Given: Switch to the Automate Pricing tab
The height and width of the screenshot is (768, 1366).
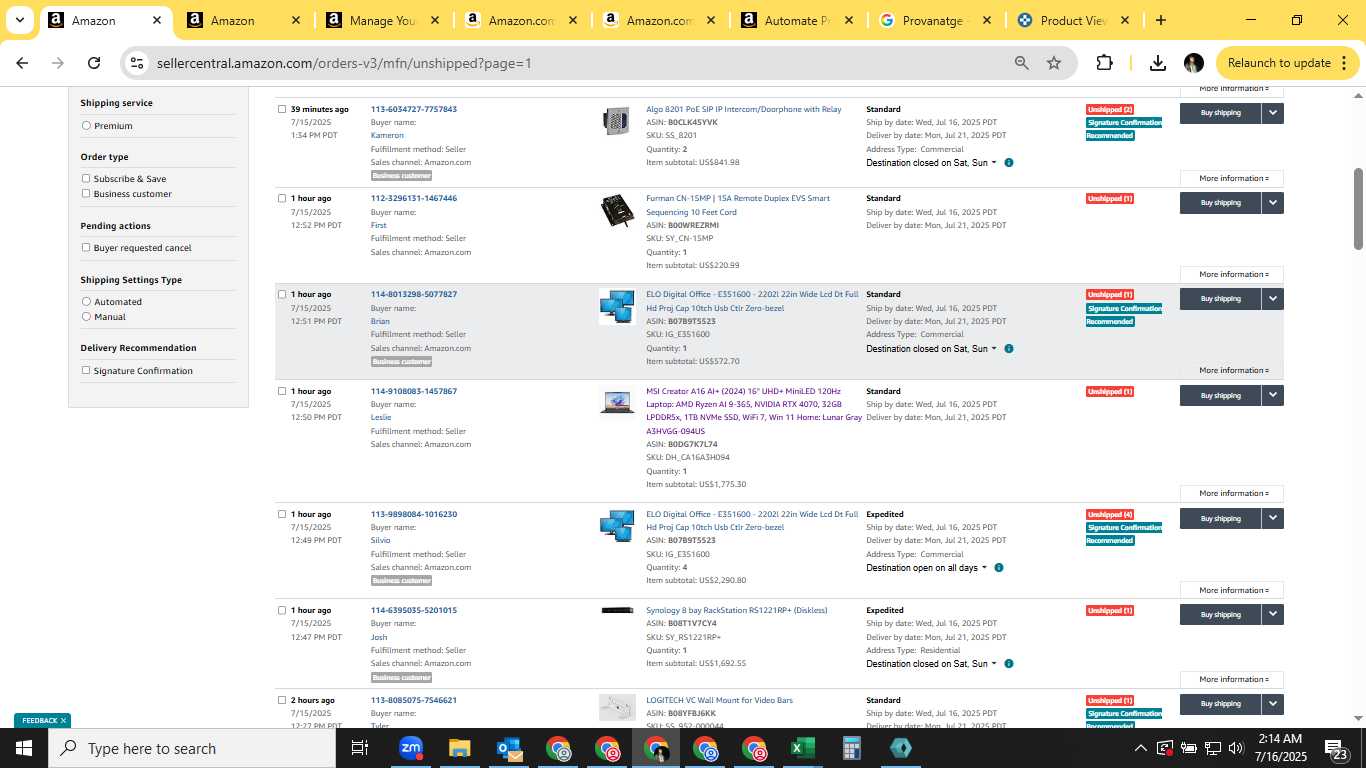Looking at the screenshot, I should (796, 20).
